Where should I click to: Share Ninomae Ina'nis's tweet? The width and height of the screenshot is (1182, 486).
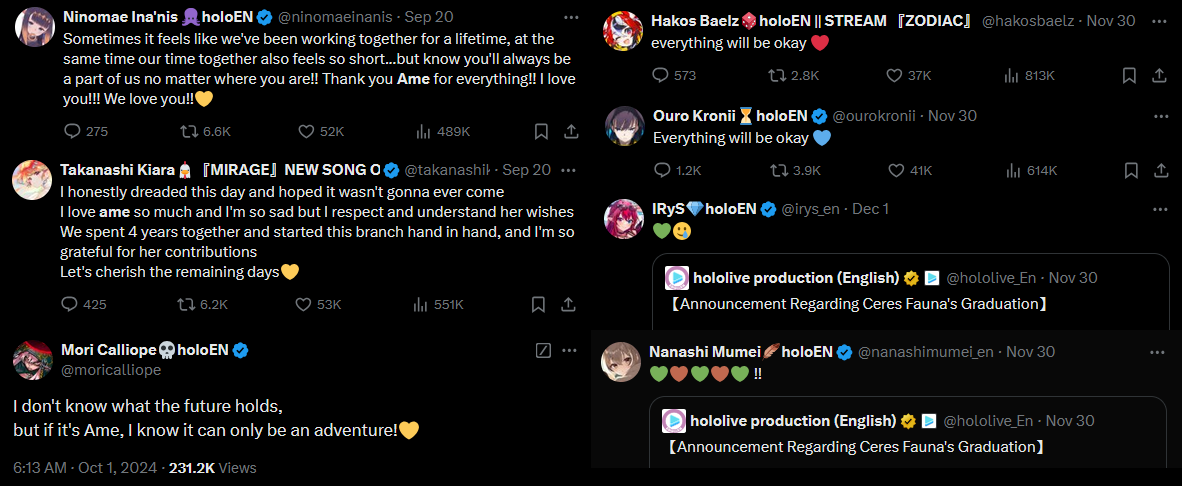point(571,131)
